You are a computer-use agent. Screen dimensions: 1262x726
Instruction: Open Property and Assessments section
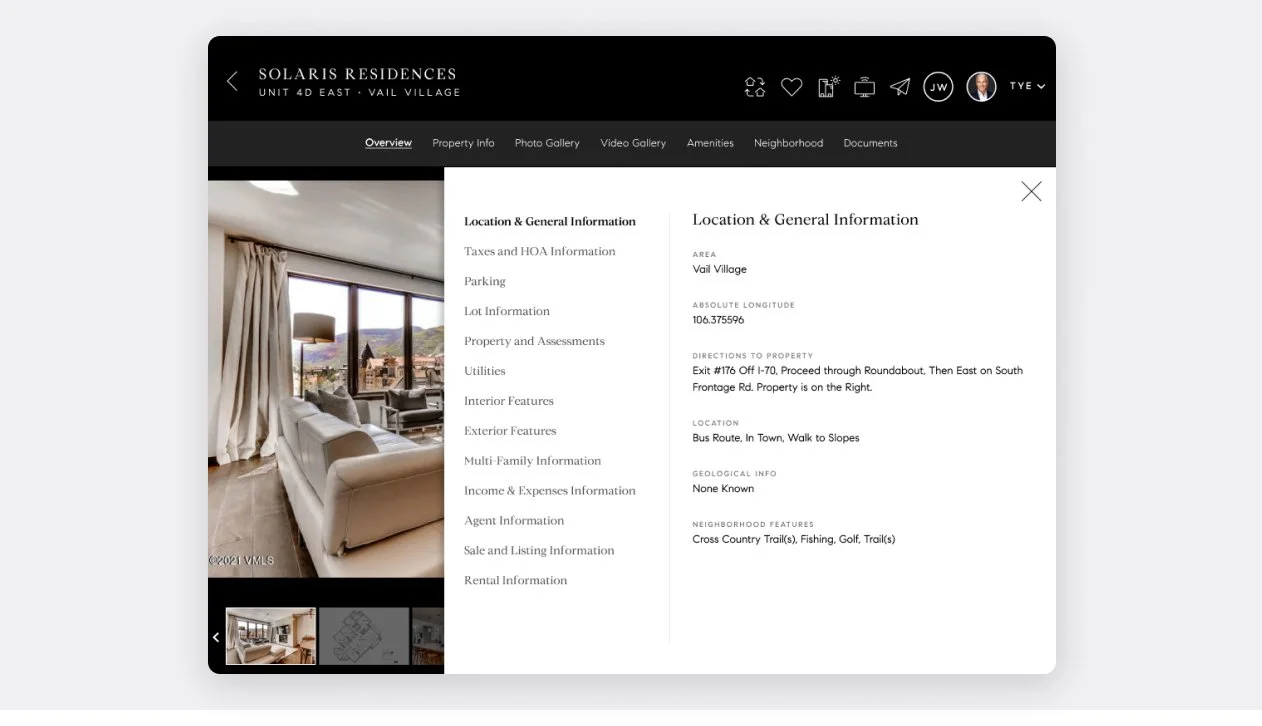tap(534, 342)
